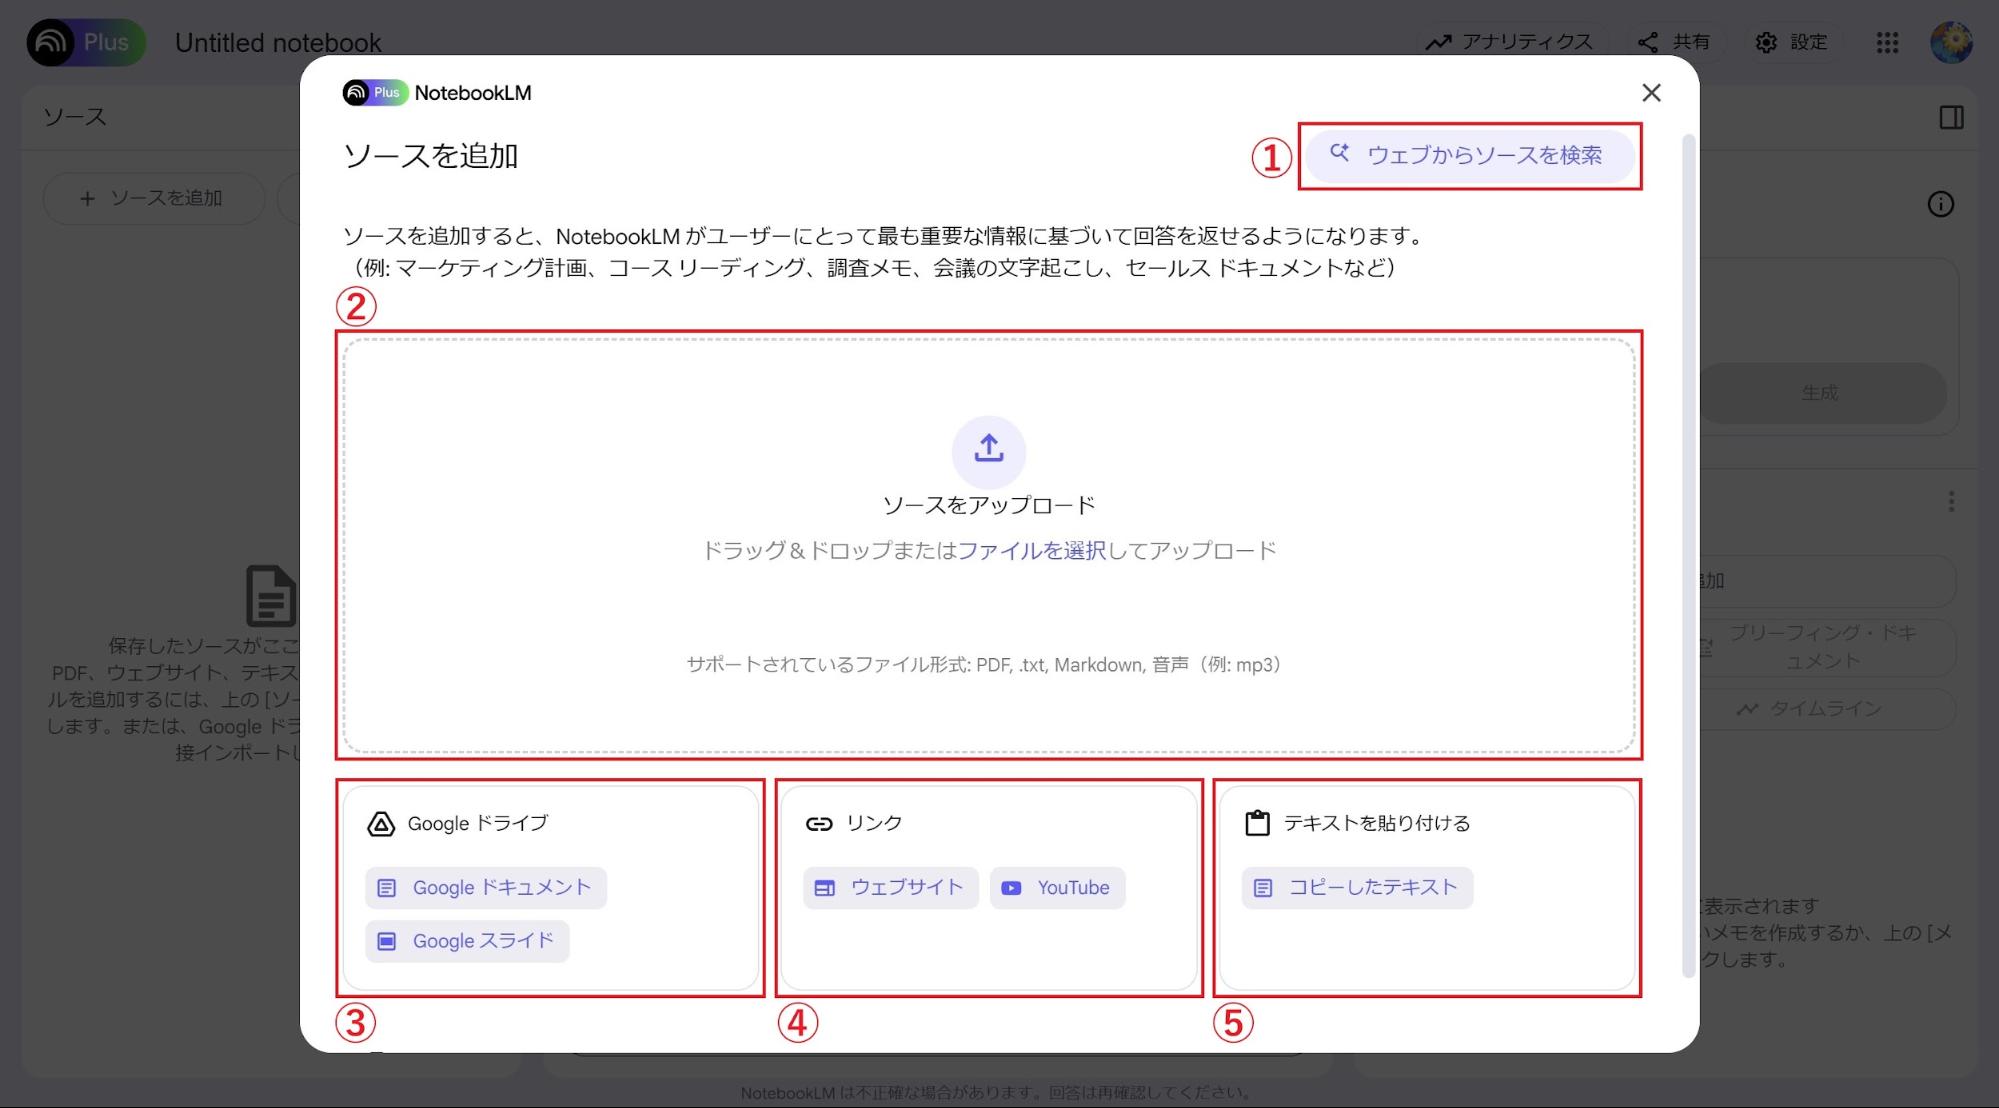The image size is (1999, 1108).
Task: Click the document icon in empty sources panel
Action: pos(271,596)
